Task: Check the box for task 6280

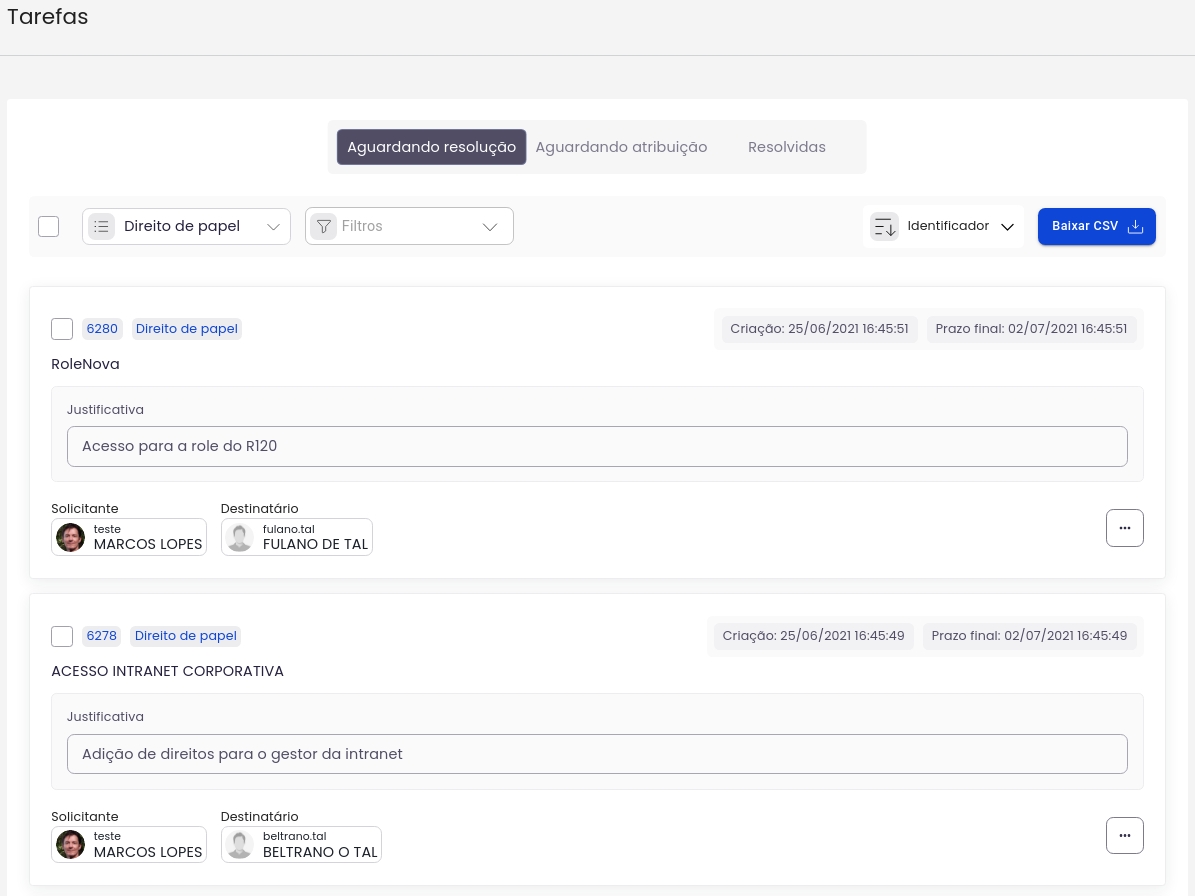Action: tap(62, 329)
